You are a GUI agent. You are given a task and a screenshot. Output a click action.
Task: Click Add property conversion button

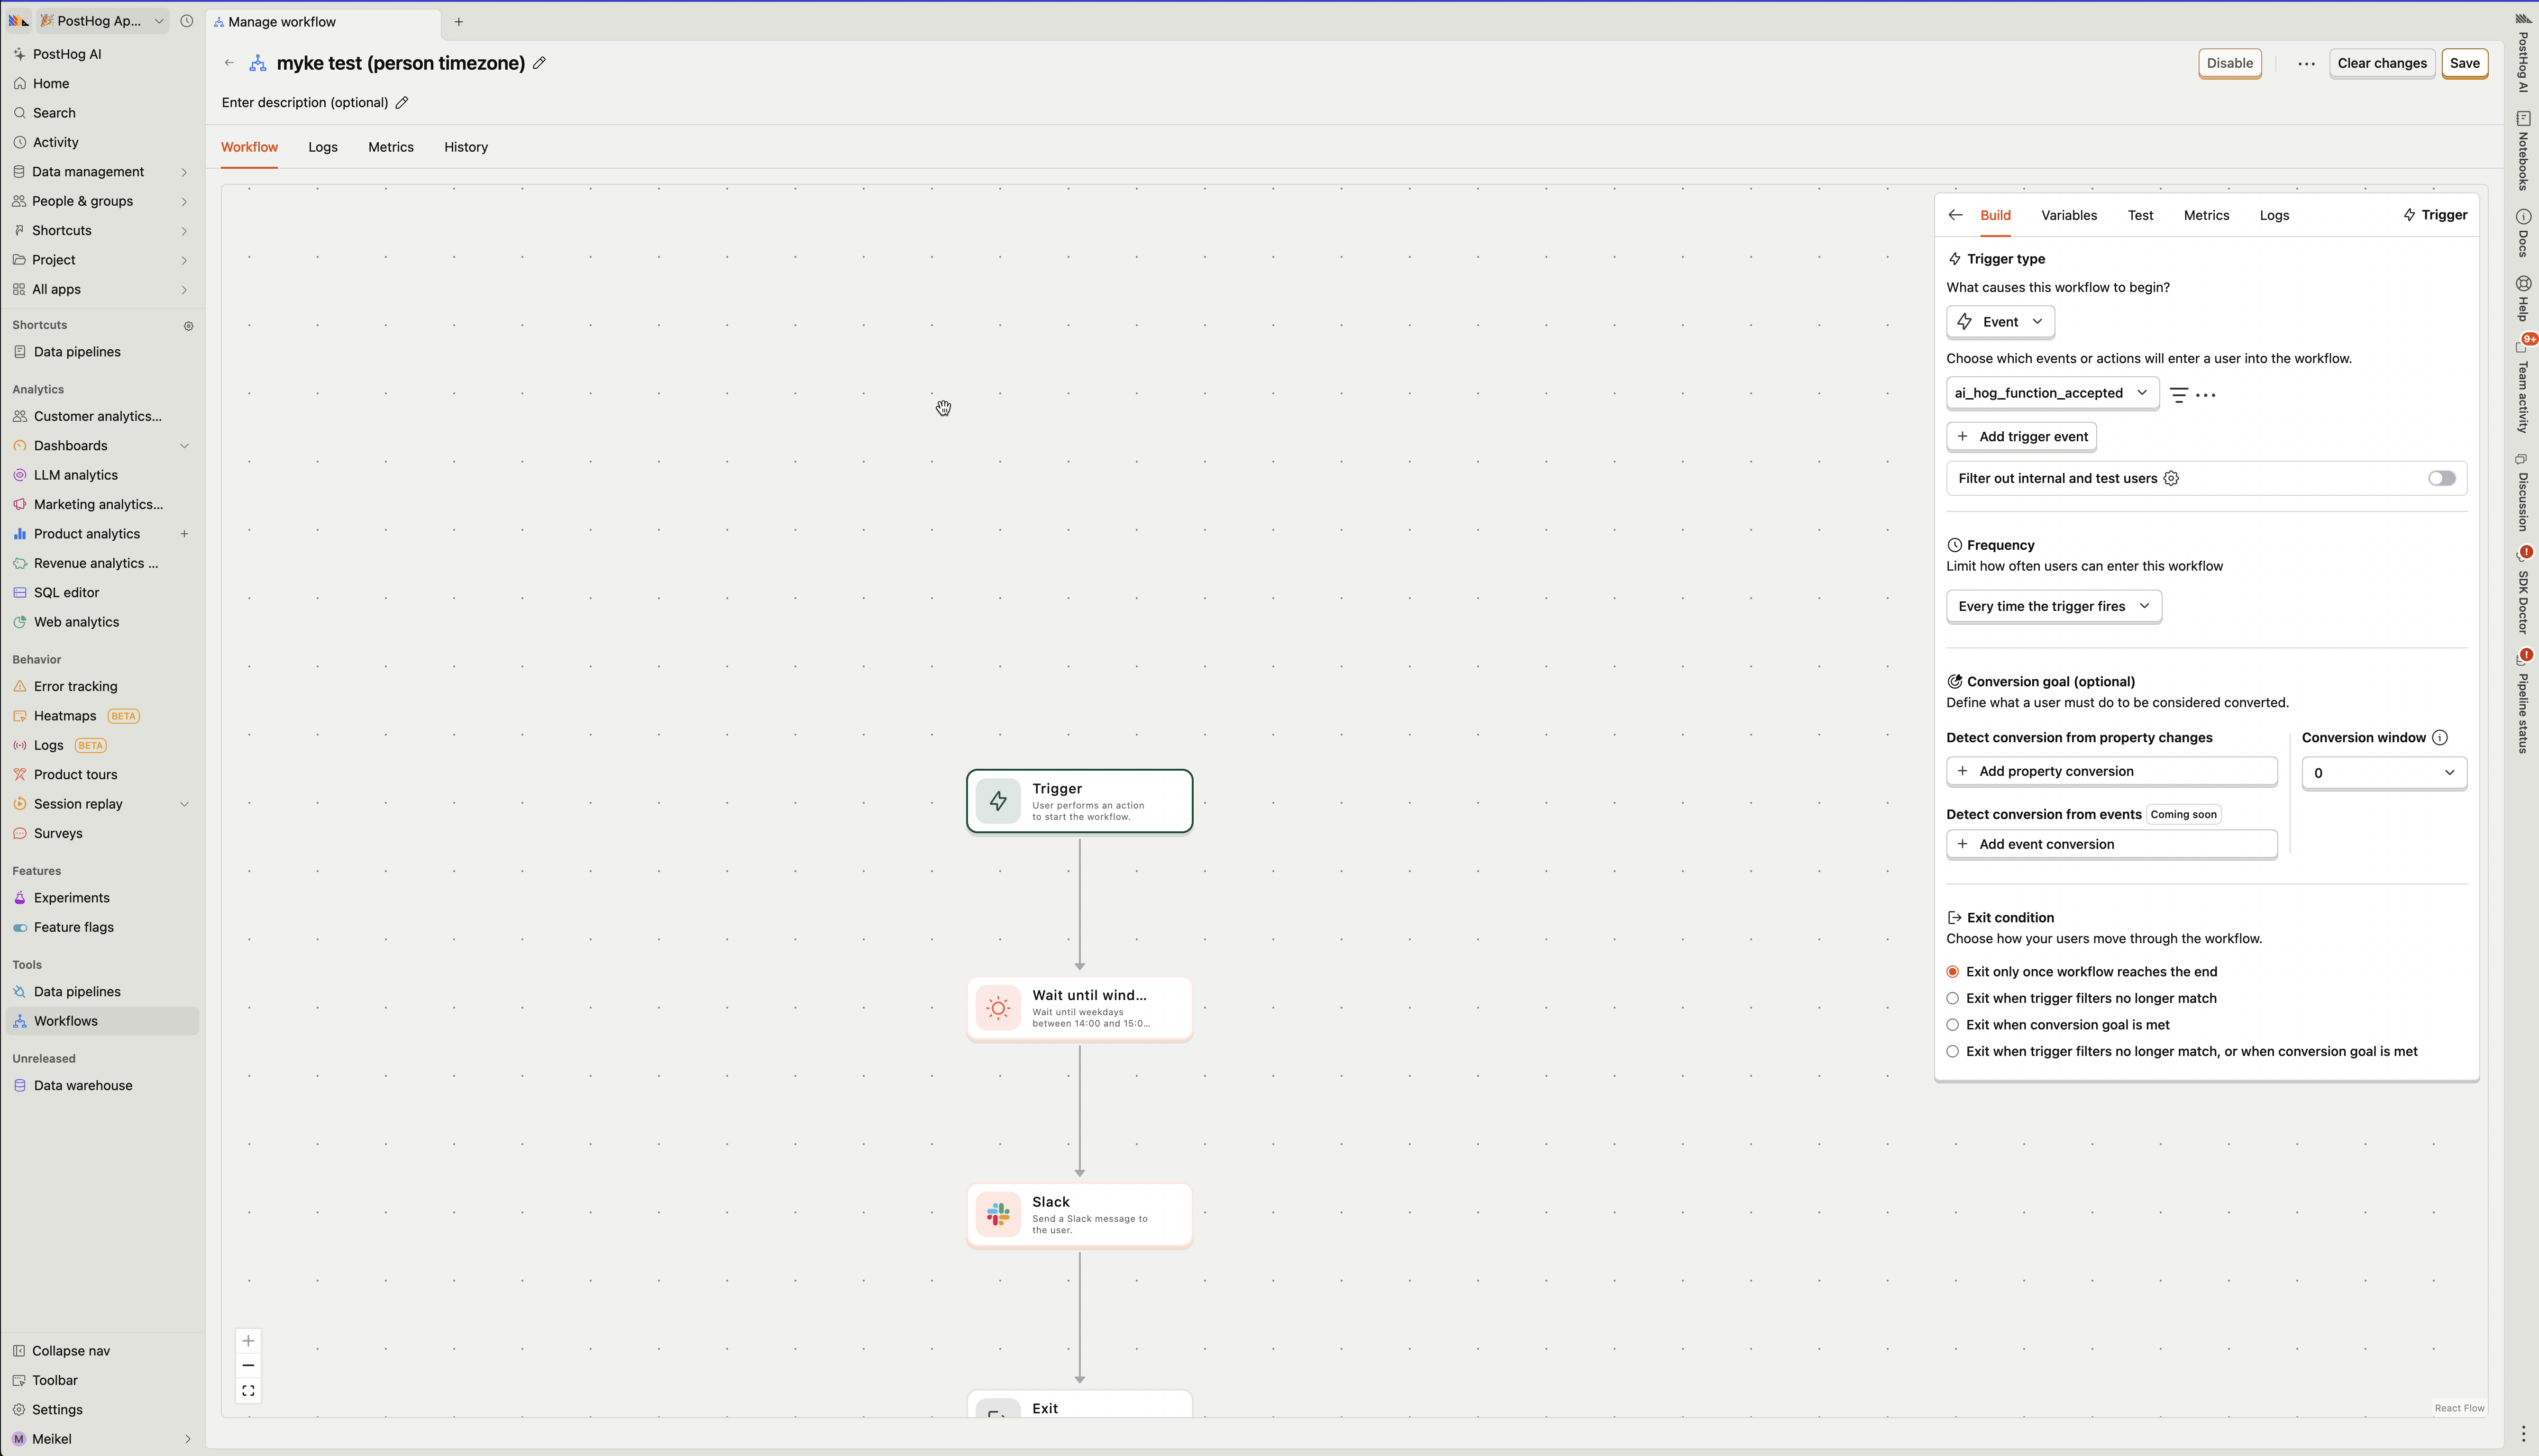[x=2111, y=772]
